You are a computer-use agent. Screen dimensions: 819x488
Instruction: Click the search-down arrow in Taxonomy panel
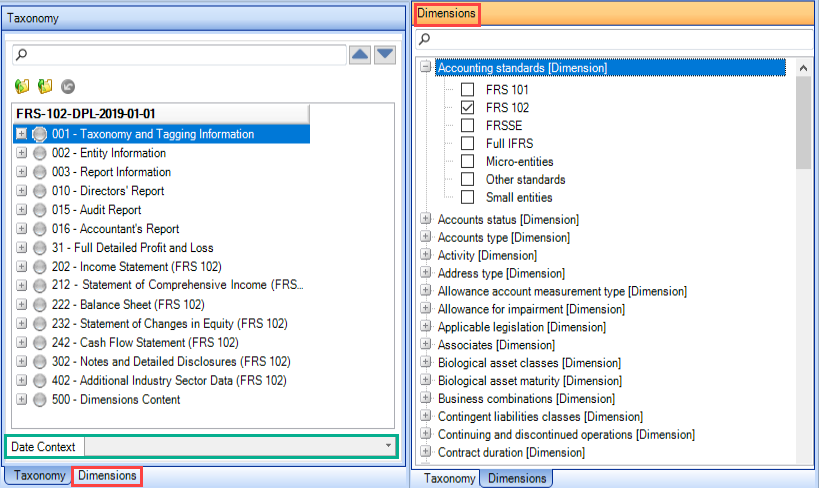point(385,54)
